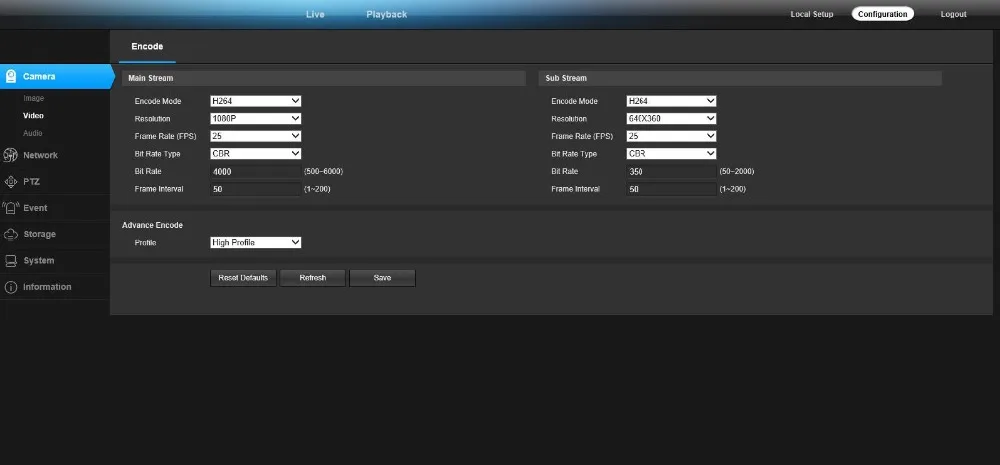Click the Event alarm icon
The image size is (1000, 465).
coord(10,208)
